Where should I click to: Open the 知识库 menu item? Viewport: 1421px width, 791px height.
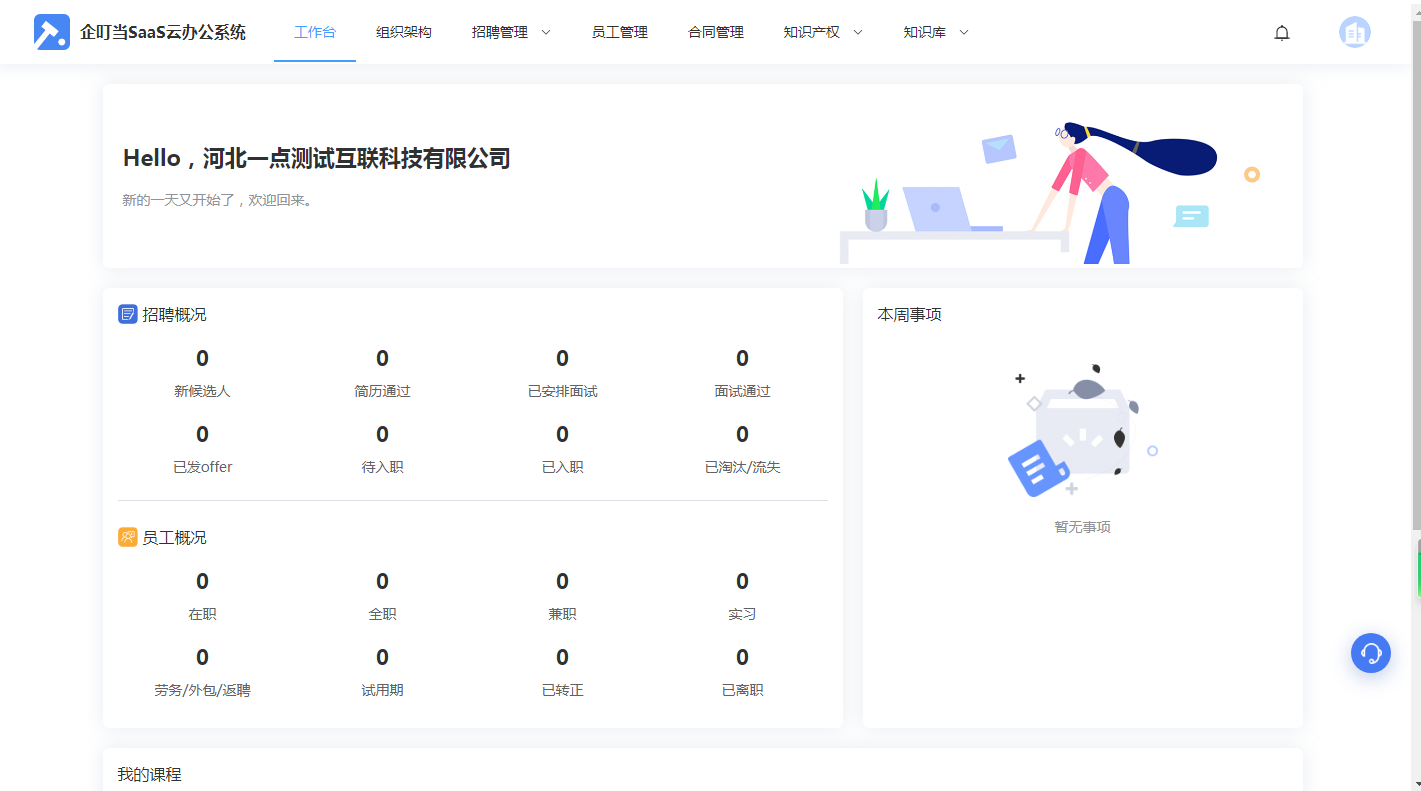point(925,32)
